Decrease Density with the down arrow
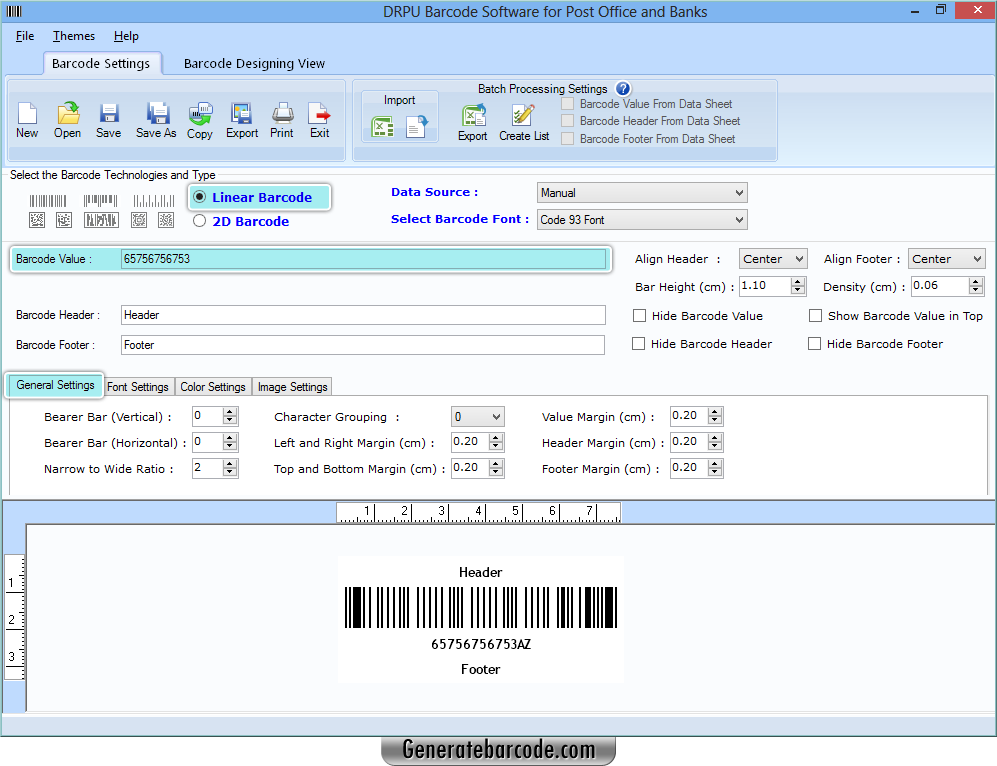Screen dimensions: 997x766 (x=976, y=291)
